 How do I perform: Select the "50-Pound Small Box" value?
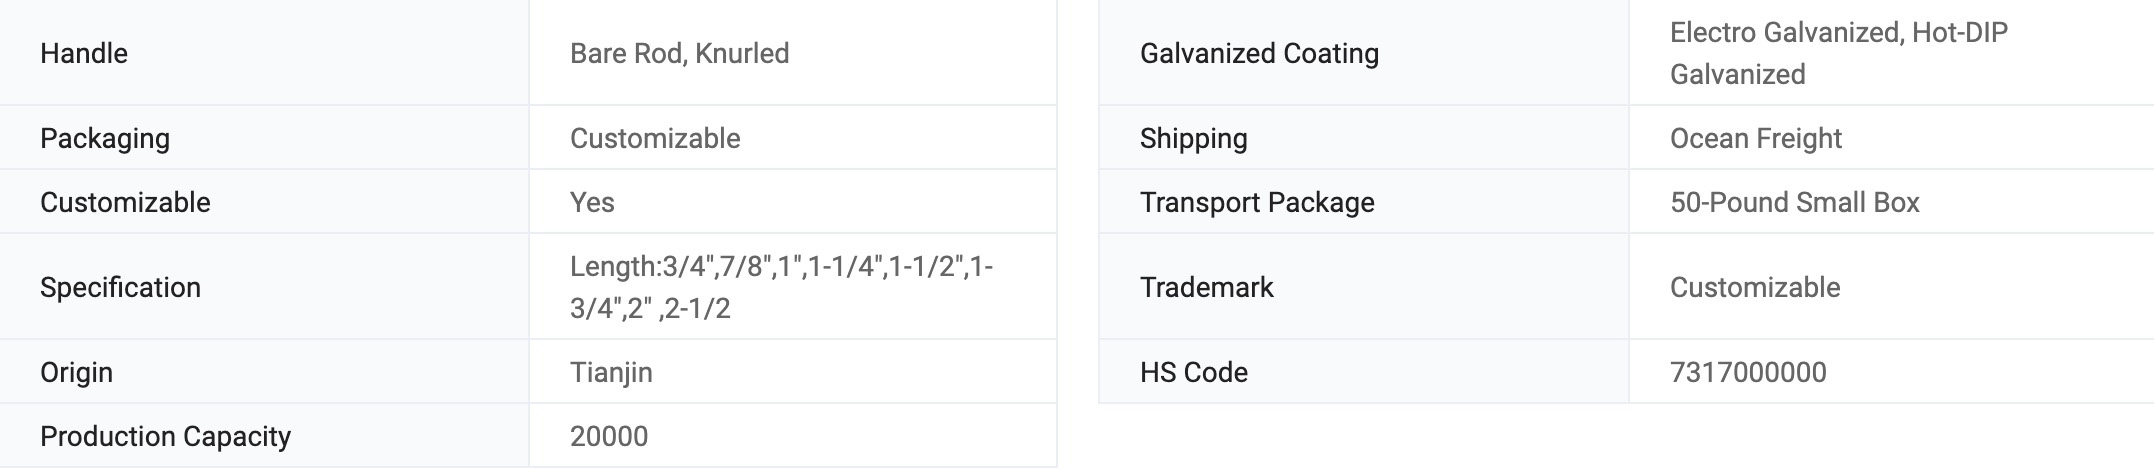1794,202
